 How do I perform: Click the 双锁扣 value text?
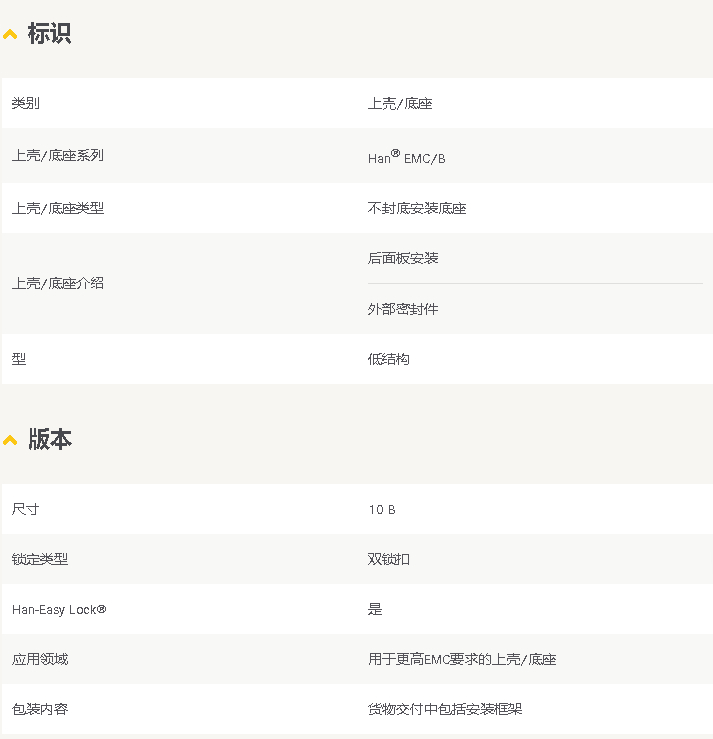[x=389, y=559]
